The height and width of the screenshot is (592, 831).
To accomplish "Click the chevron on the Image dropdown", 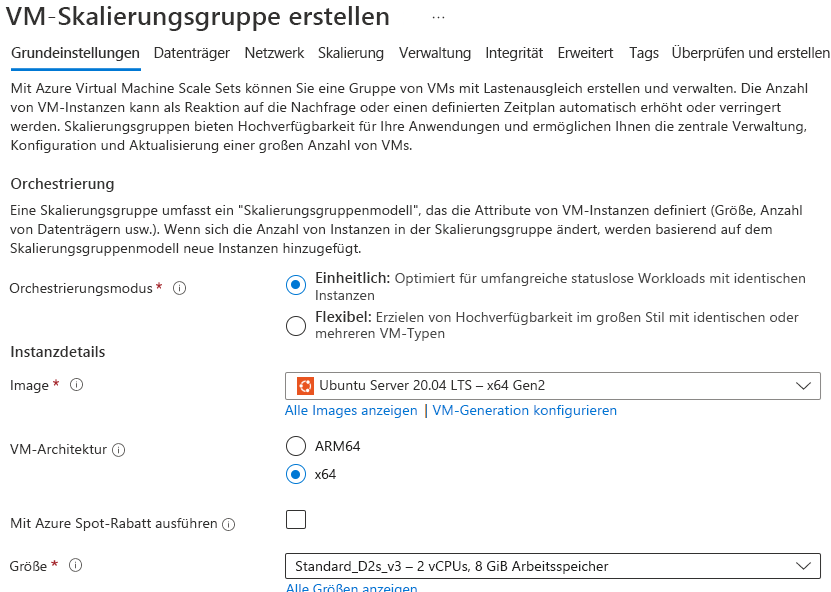I will pyautogui.click(x=802, y=384).
